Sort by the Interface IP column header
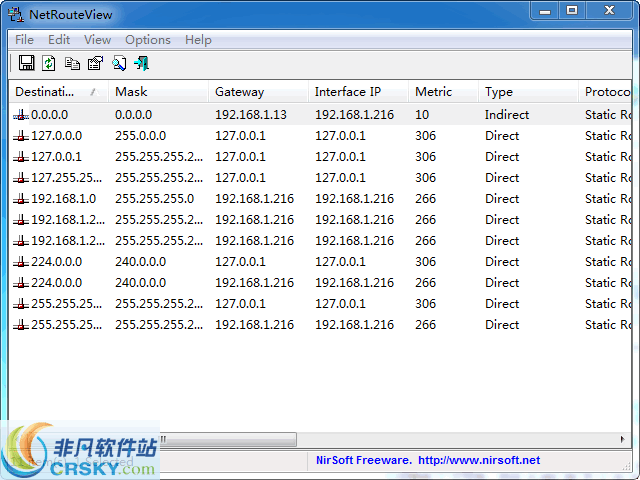 point(358,92)
